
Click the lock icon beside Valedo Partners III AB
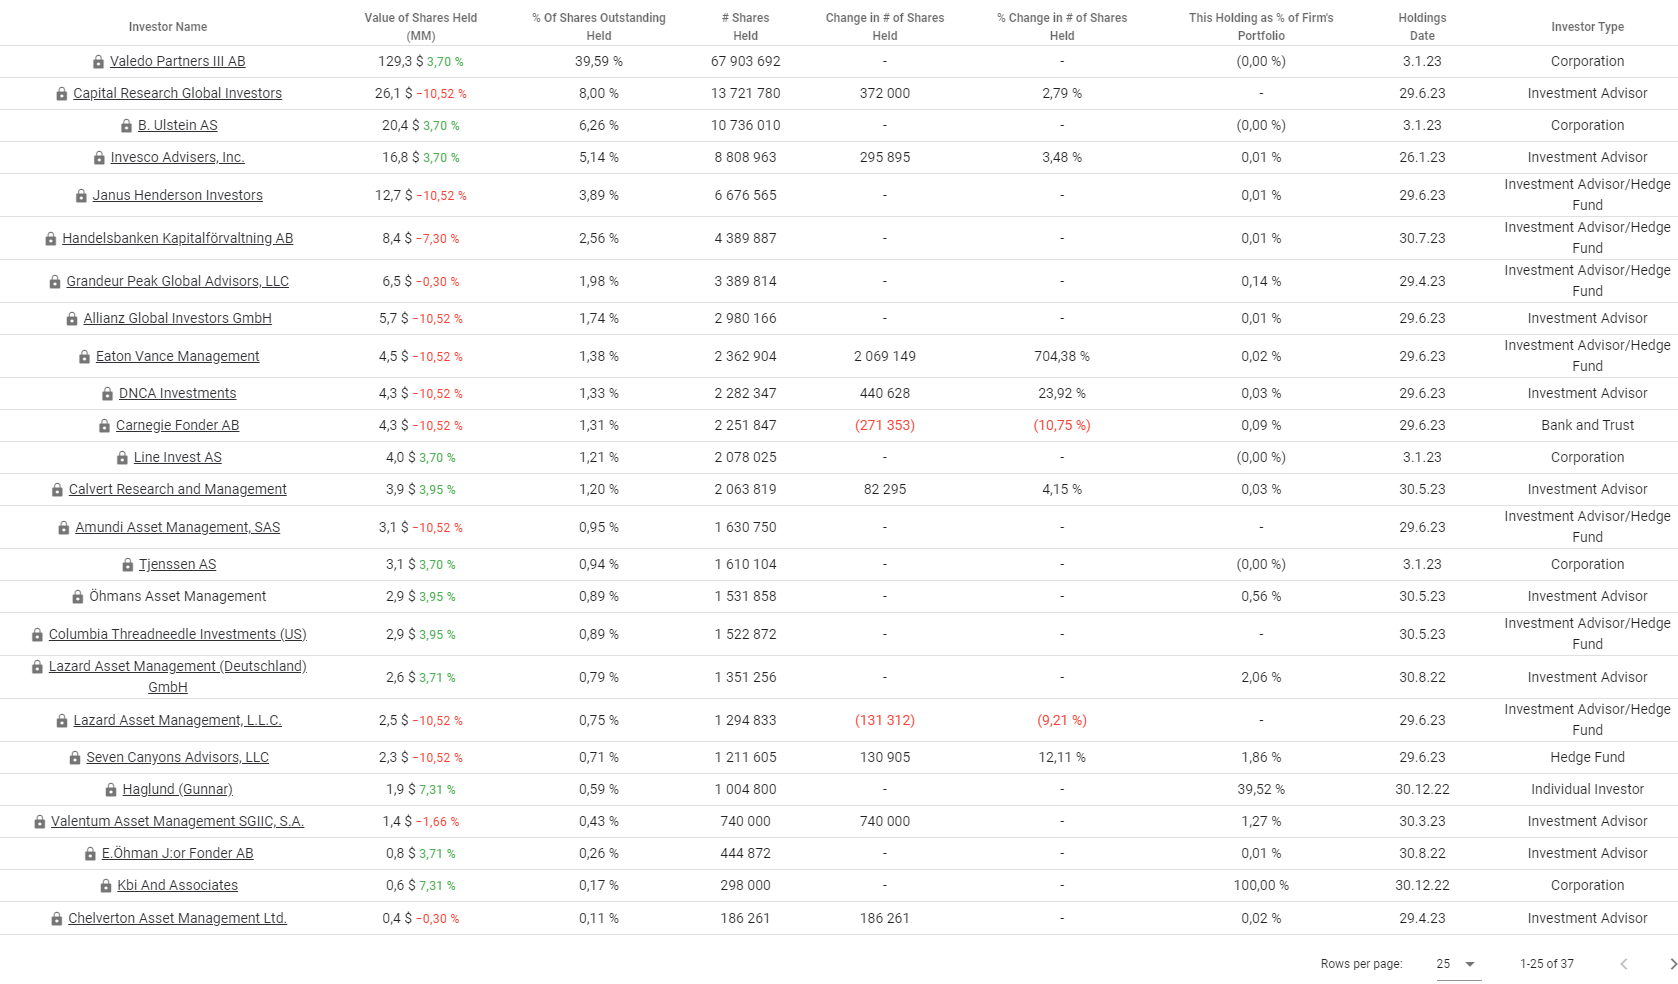(98, 62)
